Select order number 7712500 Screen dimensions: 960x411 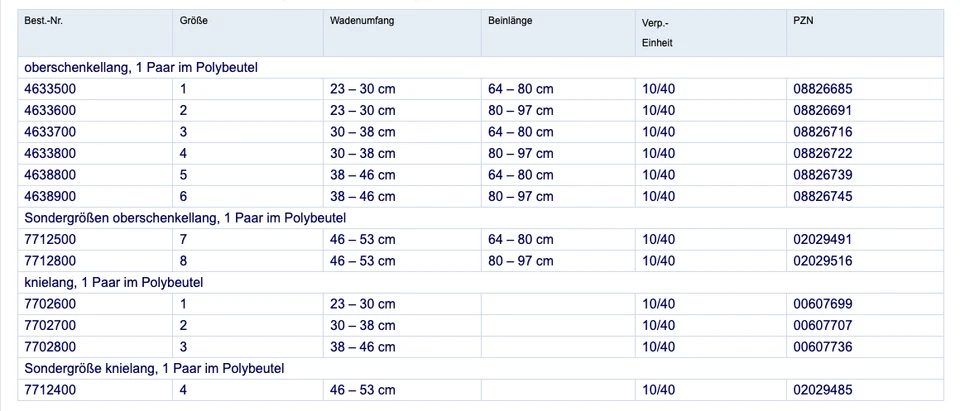coord(50,240)
